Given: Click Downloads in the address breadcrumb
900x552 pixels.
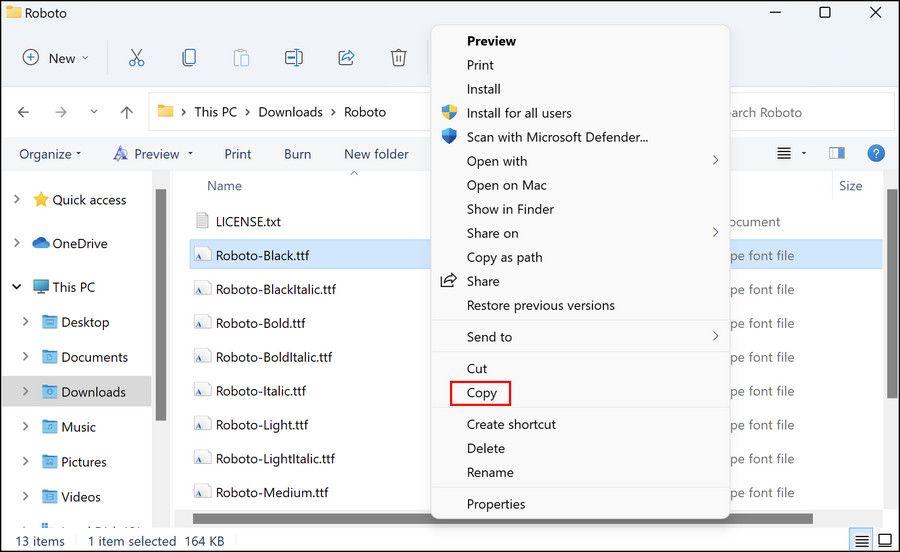Looking at the screenshot, I should tap(290, 112).
